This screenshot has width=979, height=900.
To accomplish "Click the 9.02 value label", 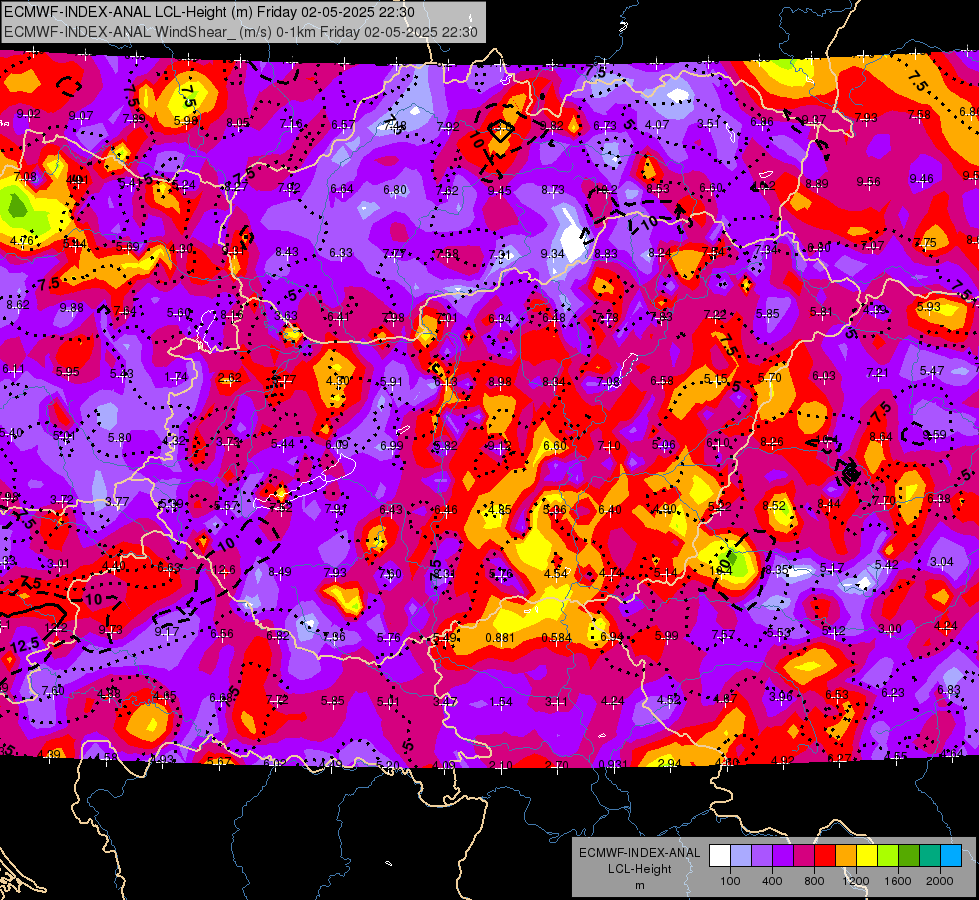I will [x=29, y=114].
